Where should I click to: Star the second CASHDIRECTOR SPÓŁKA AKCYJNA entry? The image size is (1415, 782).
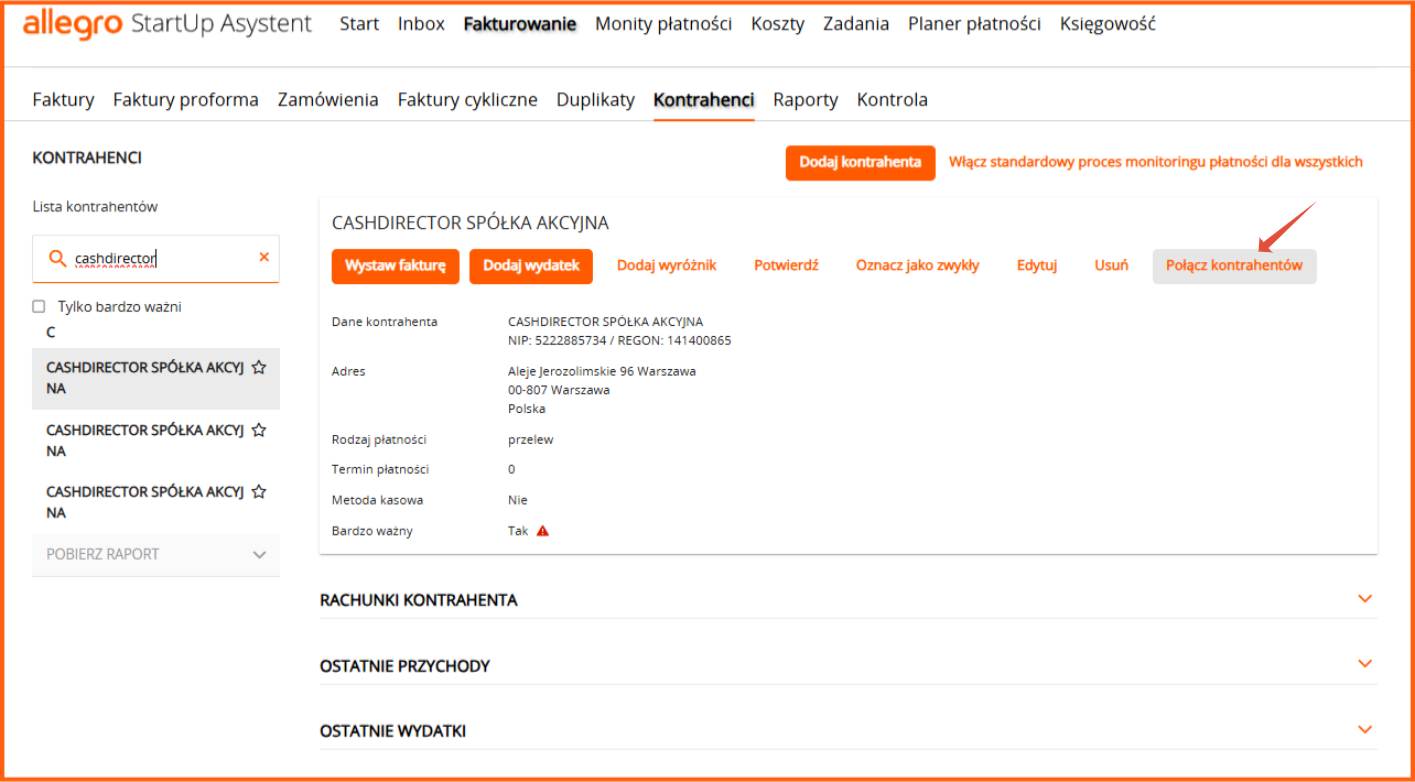(x=259, y=430)
